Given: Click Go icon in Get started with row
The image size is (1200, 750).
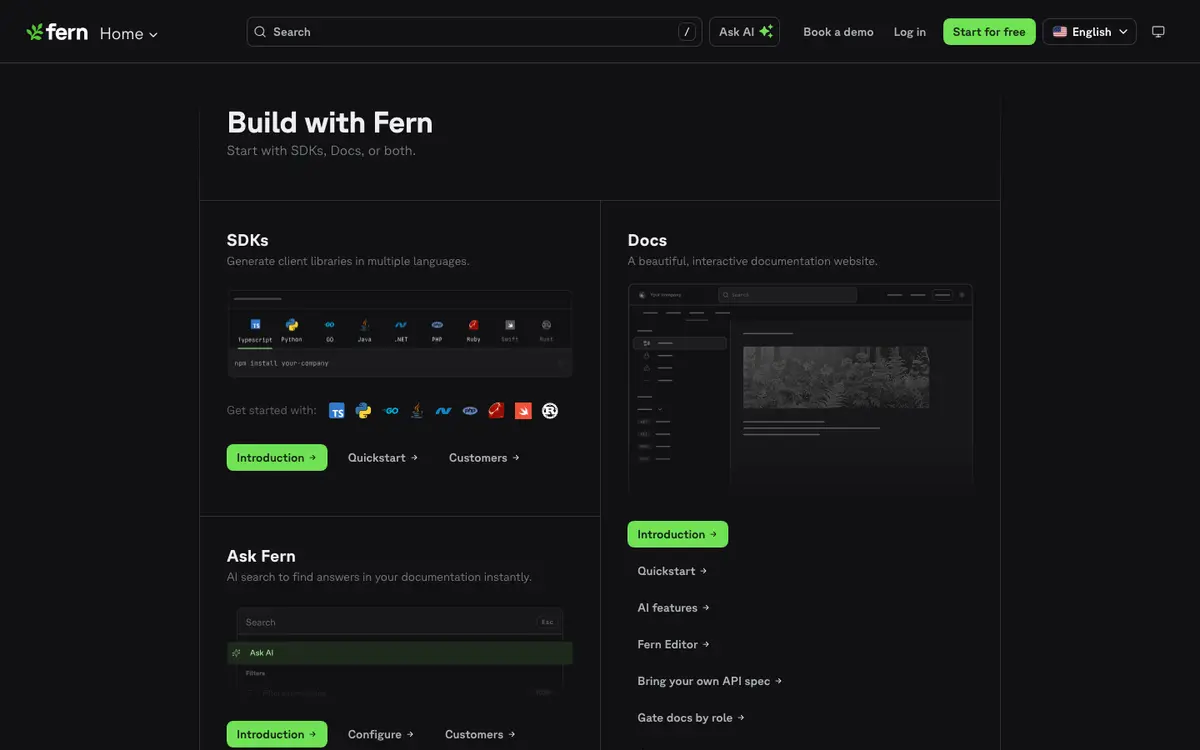Looking at the screenshot, I should click(391, 411).
